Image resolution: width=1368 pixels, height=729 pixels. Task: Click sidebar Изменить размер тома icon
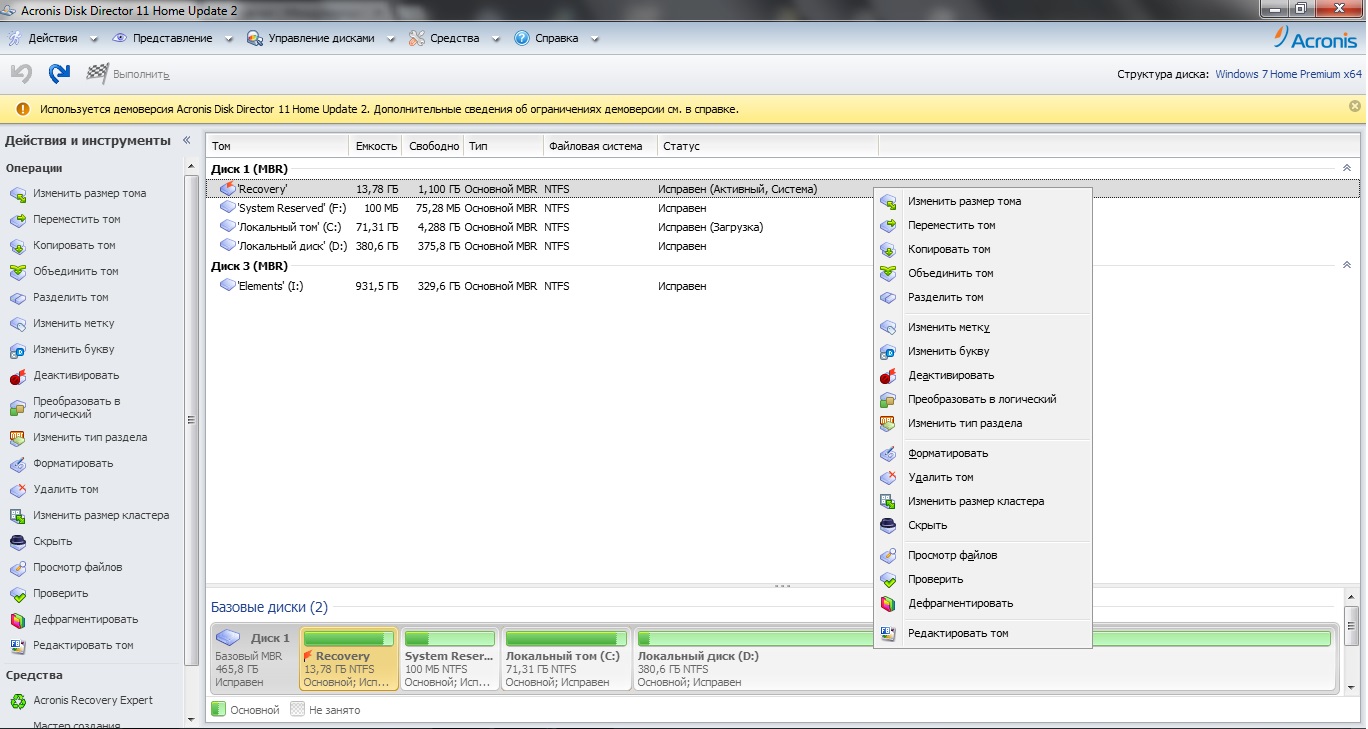click(17, 194)
